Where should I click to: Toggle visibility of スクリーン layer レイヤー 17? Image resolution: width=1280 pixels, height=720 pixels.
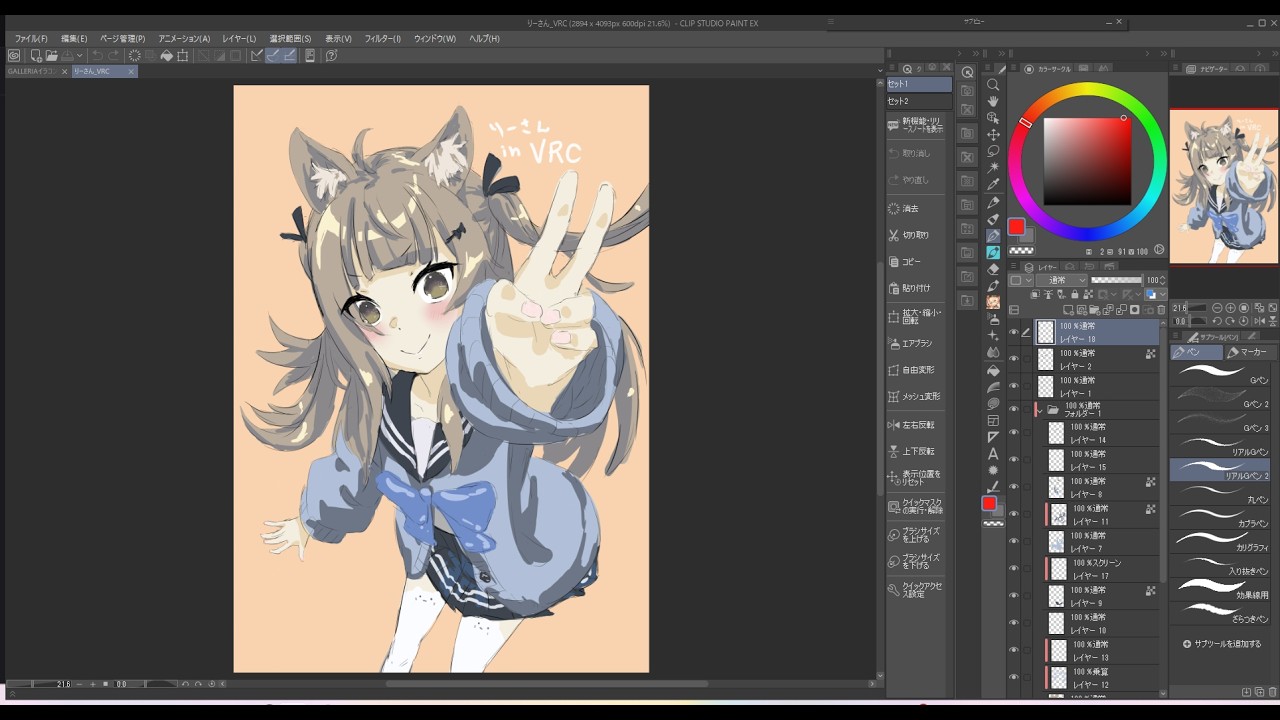click(x=1014, y=569)
